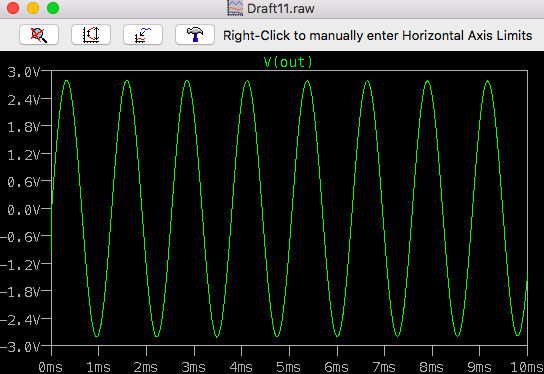The height and width of the screenshot is (374, 544).
Task: Click the Draft11.raw window title text
Action: (x=280, y=9)
